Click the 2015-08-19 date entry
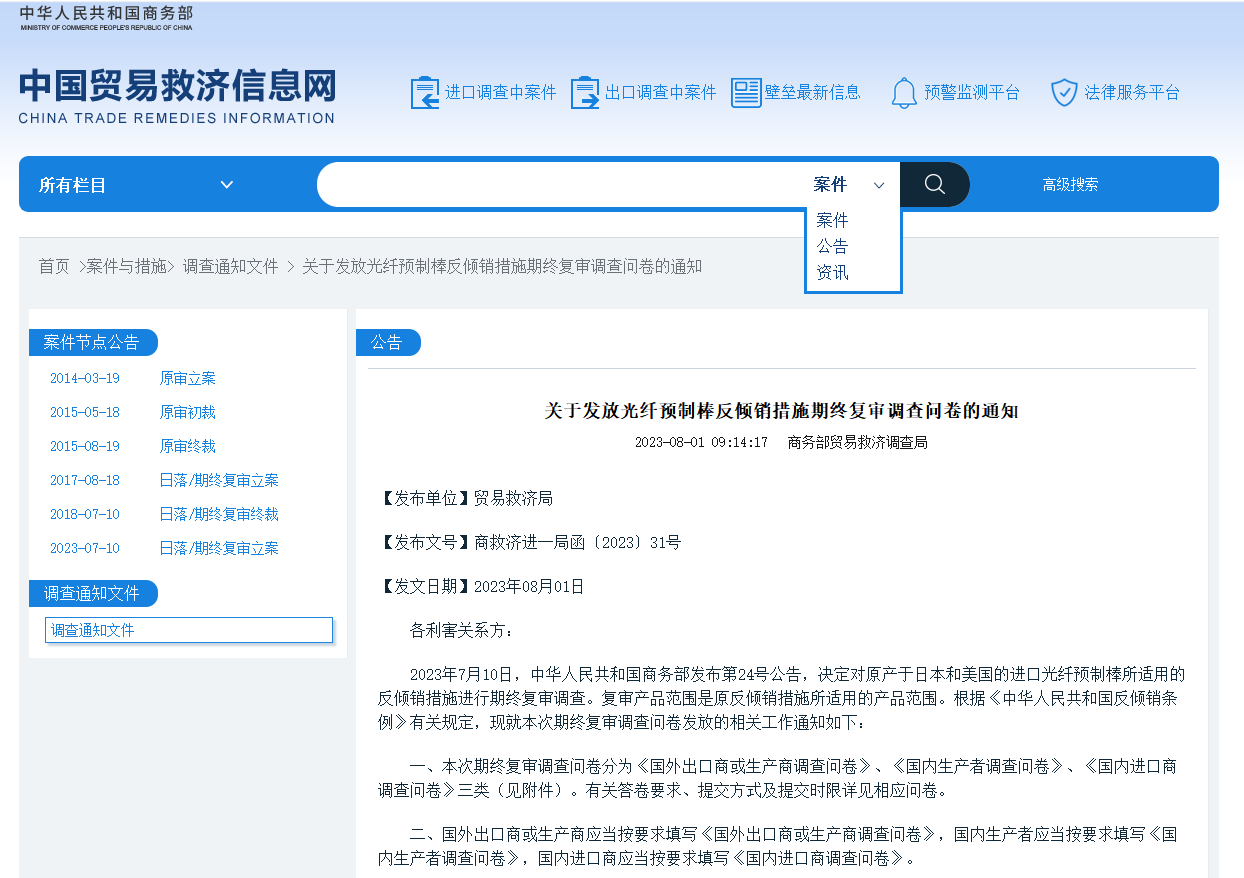 [x=85, y=447]
